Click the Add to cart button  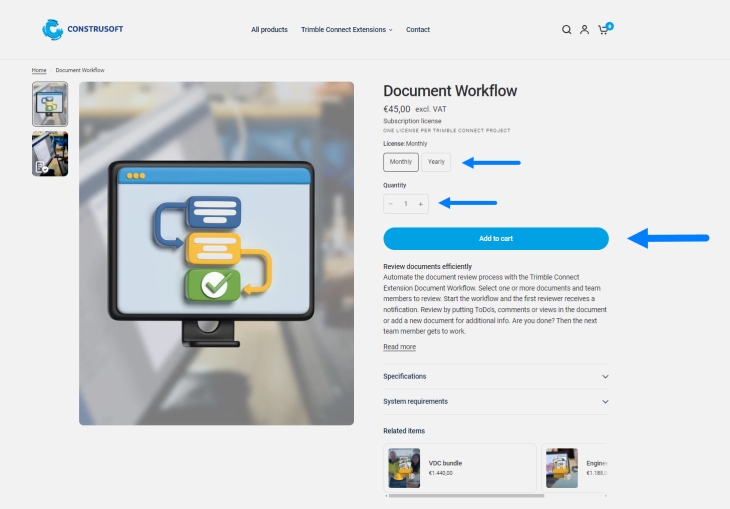coord(496,238)
